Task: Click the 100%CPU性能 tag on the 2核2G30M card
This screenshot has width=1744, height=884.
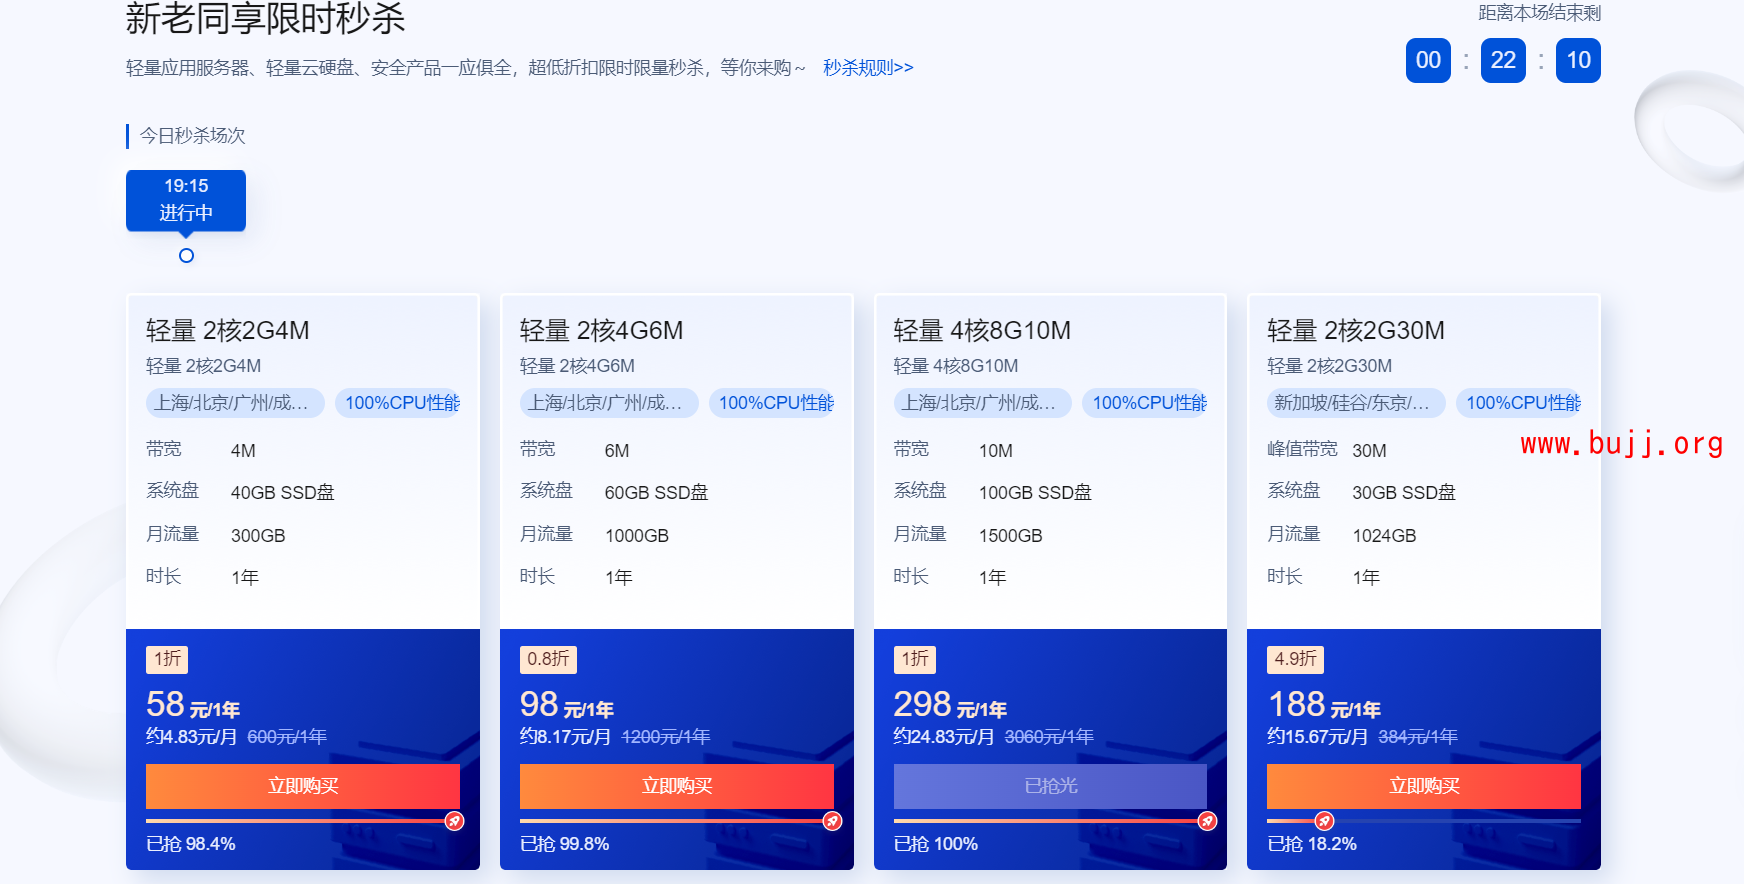Action: click(x=1519, y=403)
